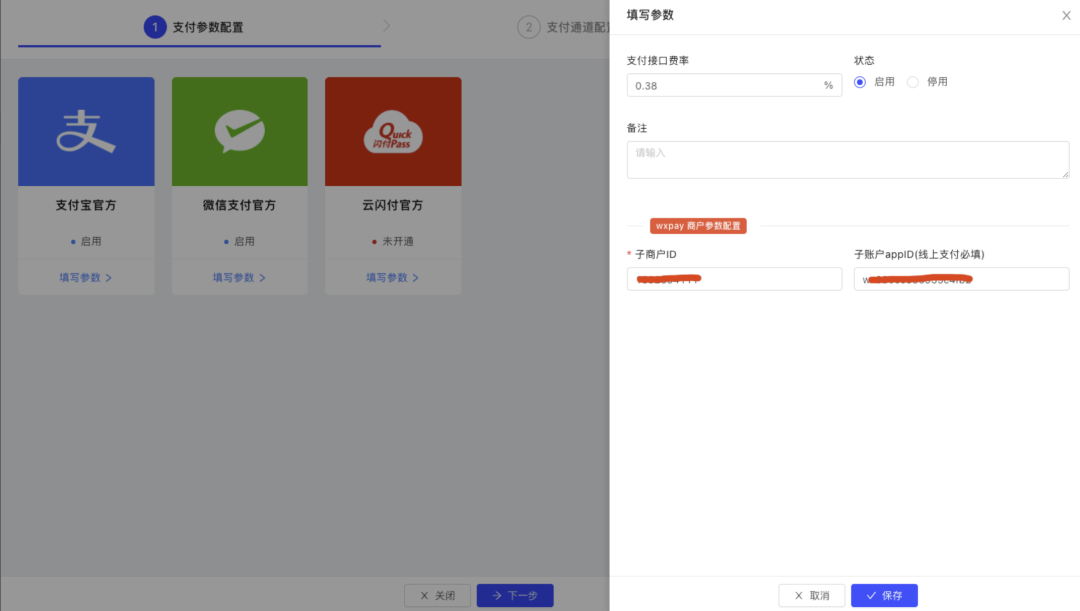Image resolution: width=1080 pixels, height=611 pixels.
Task: Open 填写参数 under 云闪付官方
Action: tap(393, 277)
